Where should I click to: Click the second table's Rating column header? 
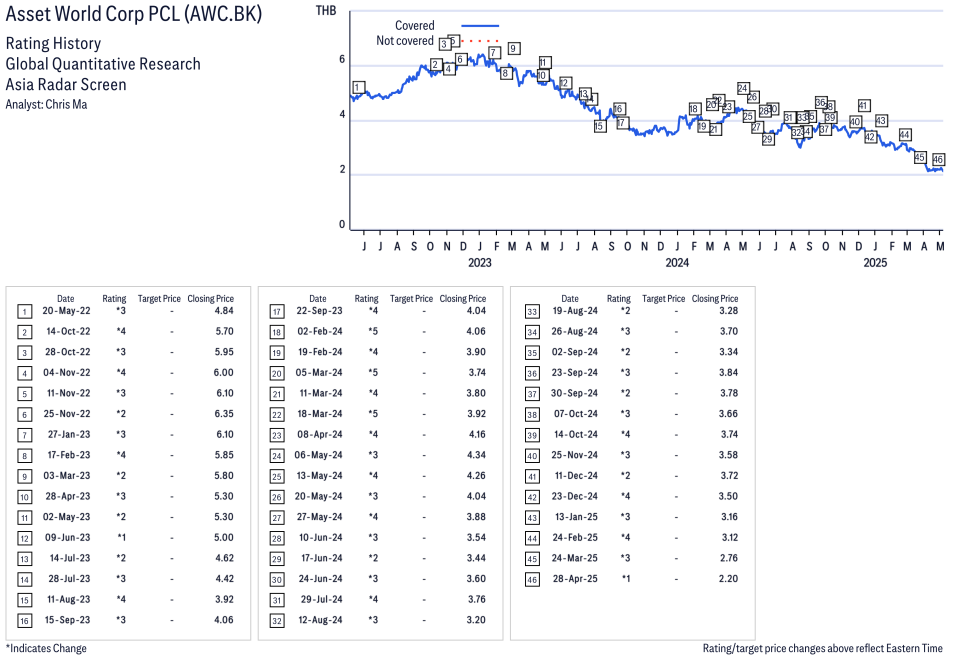[366, 299]
